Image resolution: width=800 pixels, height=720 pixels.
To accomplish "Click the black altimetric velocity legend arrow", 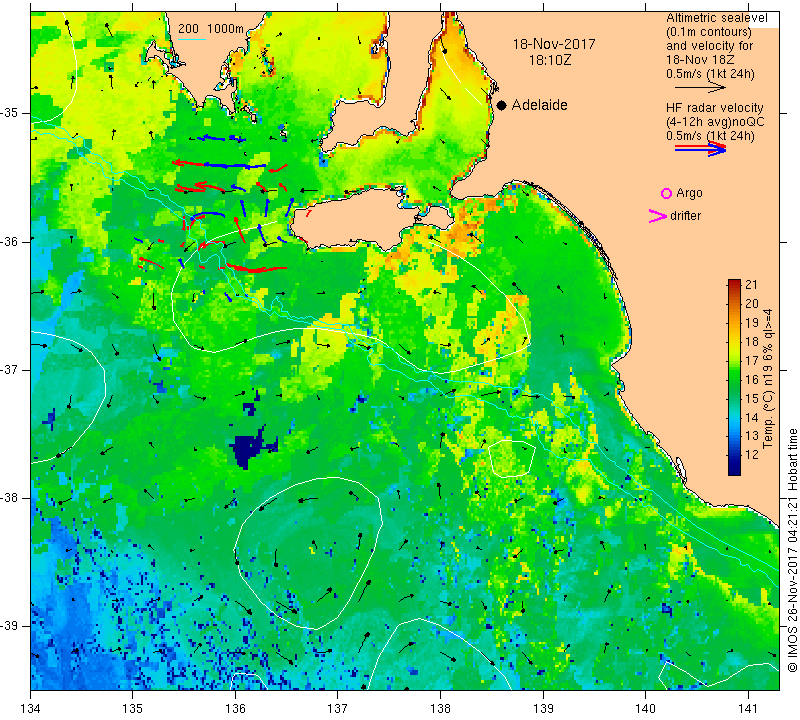I will click(x=700, y=88).
